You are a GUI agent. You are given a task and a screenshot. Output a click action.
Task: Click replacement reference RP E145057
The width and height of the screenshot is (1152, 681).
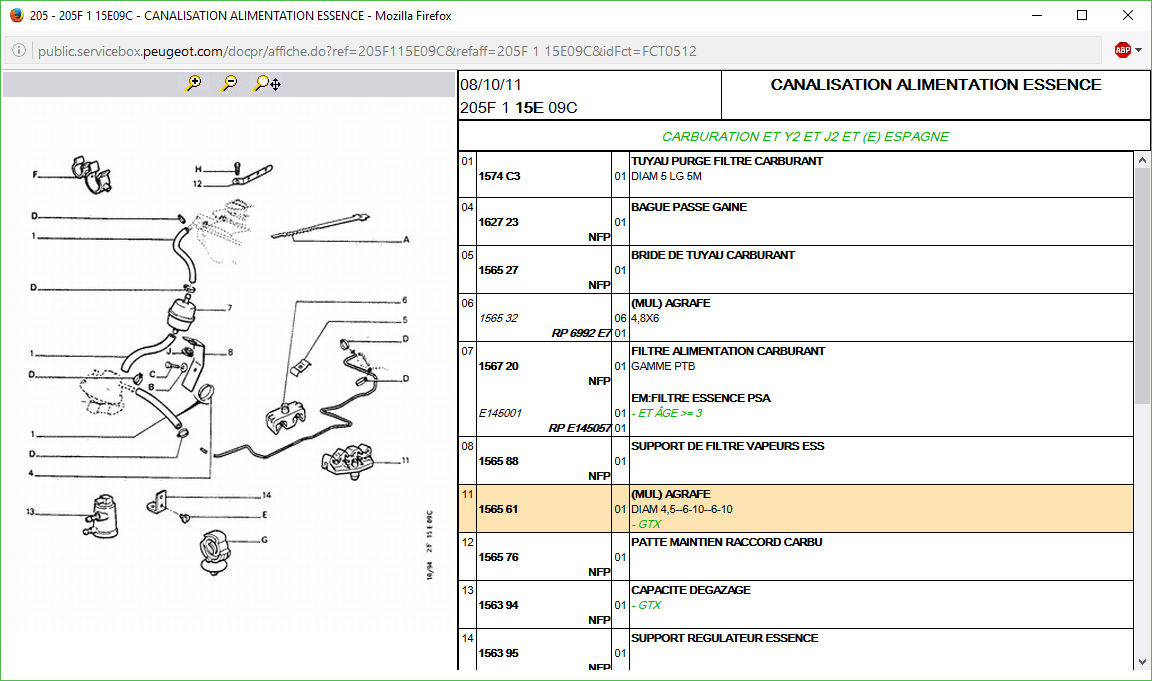578,428
